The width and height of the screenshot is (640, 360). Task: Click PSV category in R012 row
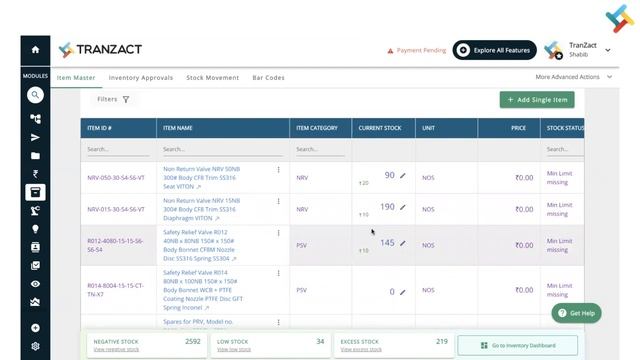(301, 246)
